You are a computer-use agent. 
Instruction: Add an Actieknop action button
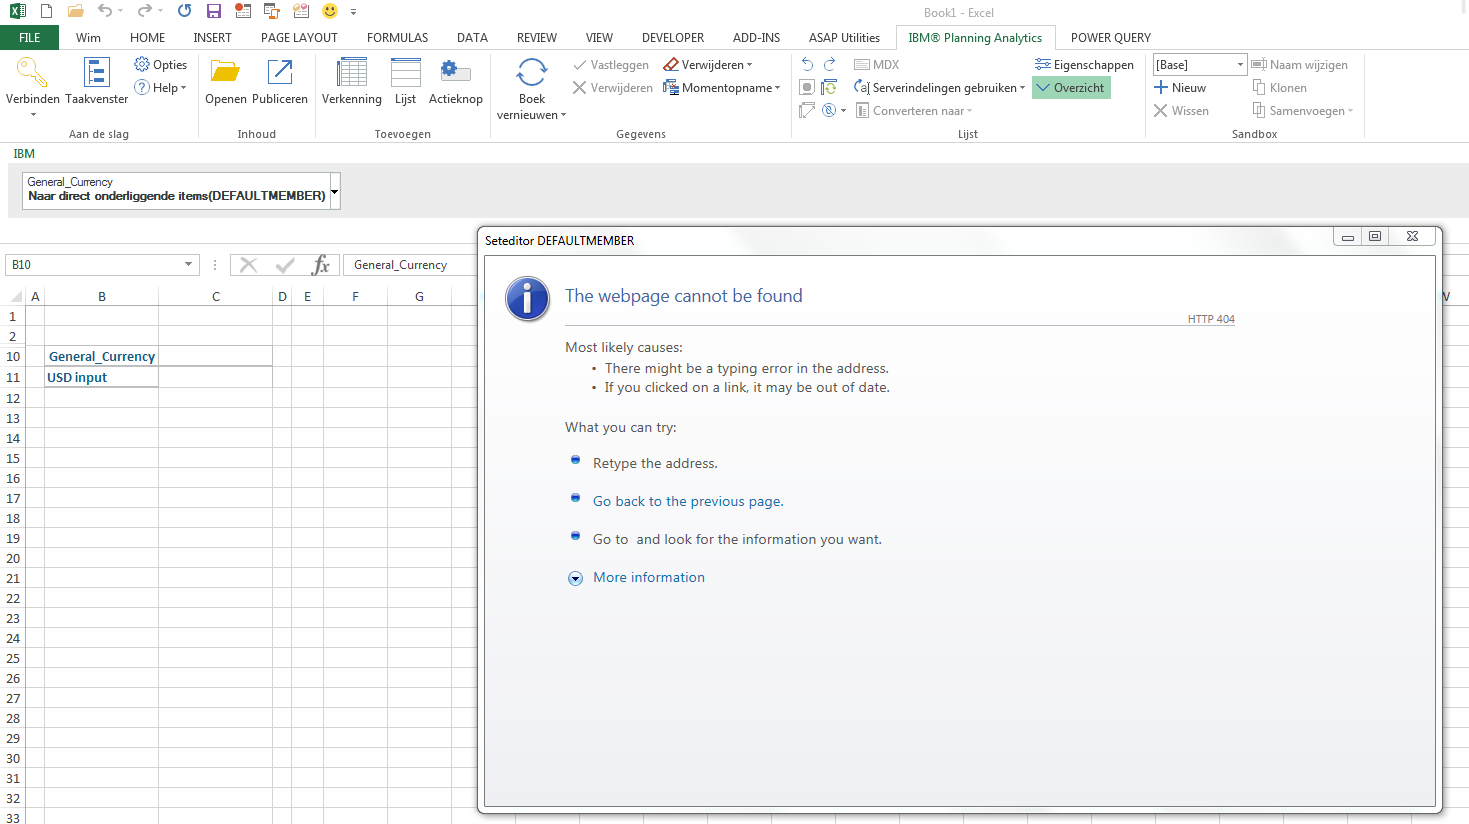tap(455, 81)
